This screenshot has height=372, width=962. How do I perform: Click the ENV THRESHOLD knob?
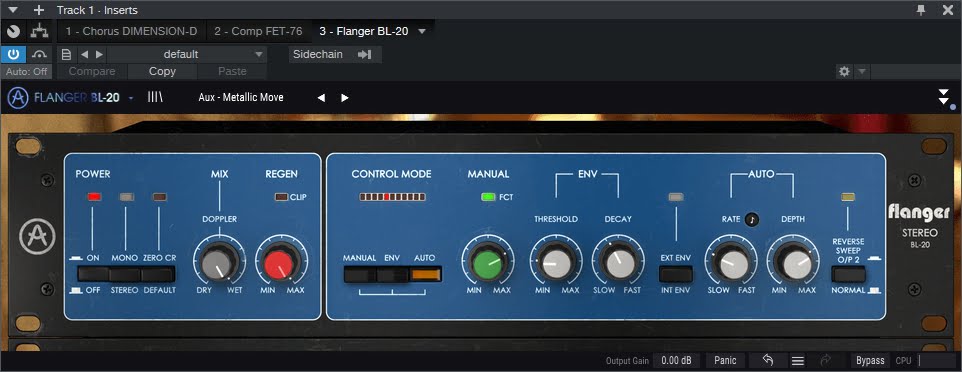[556, 264]
